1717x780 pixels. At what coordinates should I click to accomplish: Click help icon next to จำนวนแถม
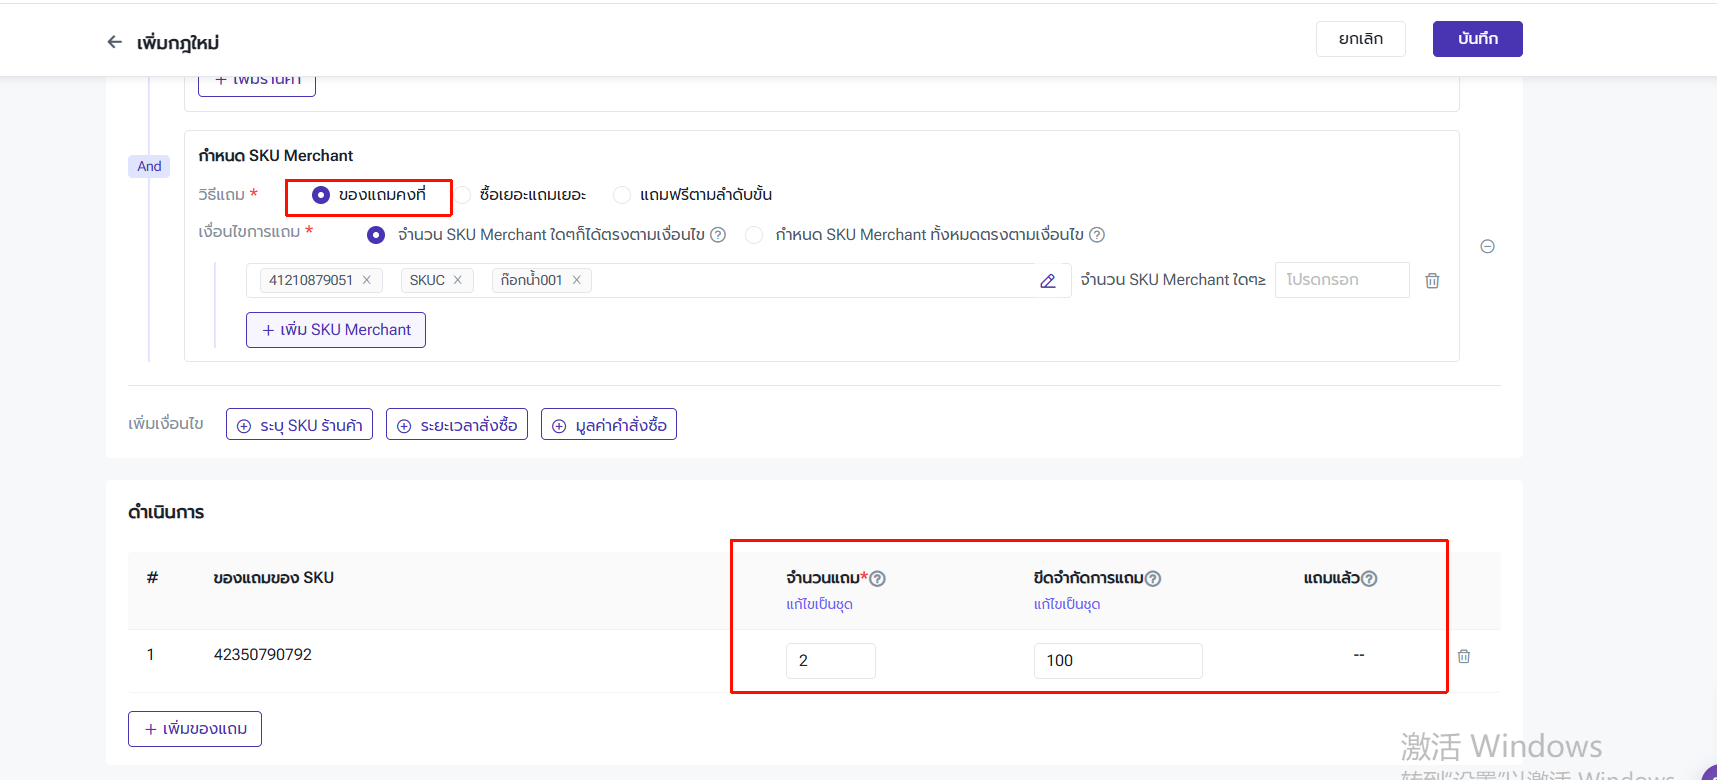tap(877, 579)
